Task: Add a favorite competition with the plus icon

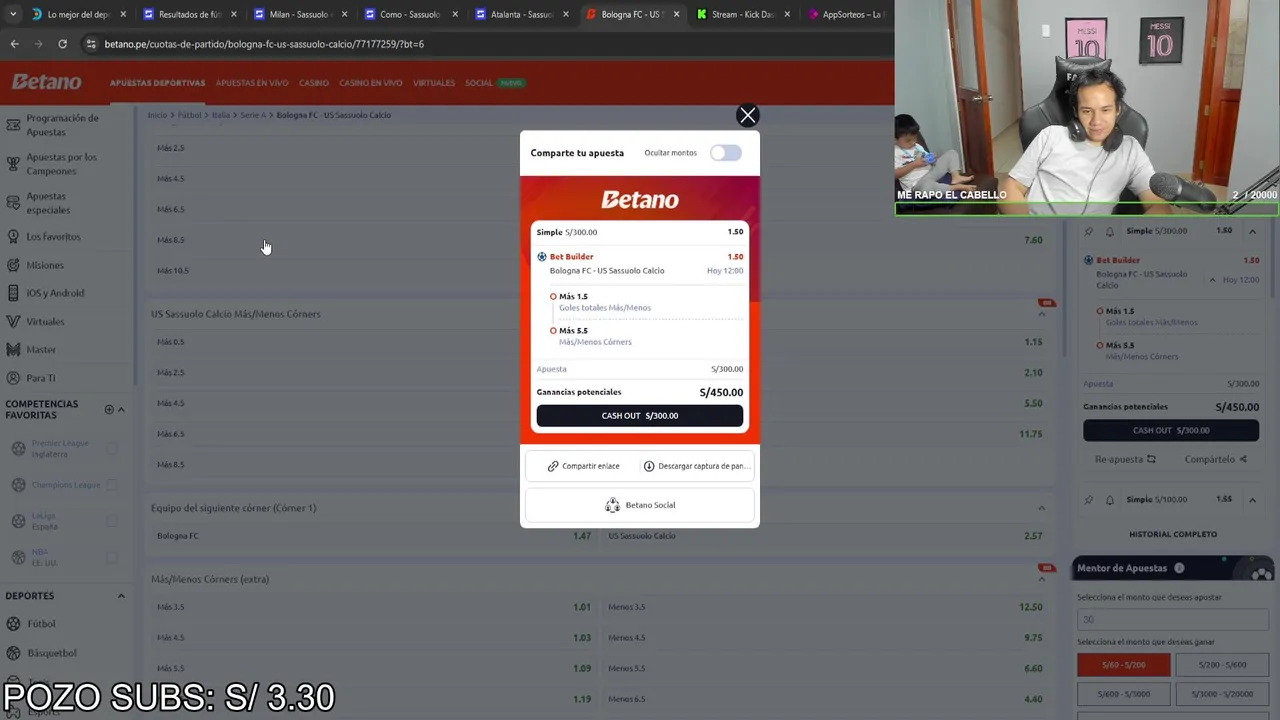Action: click(x=109, y=409)
